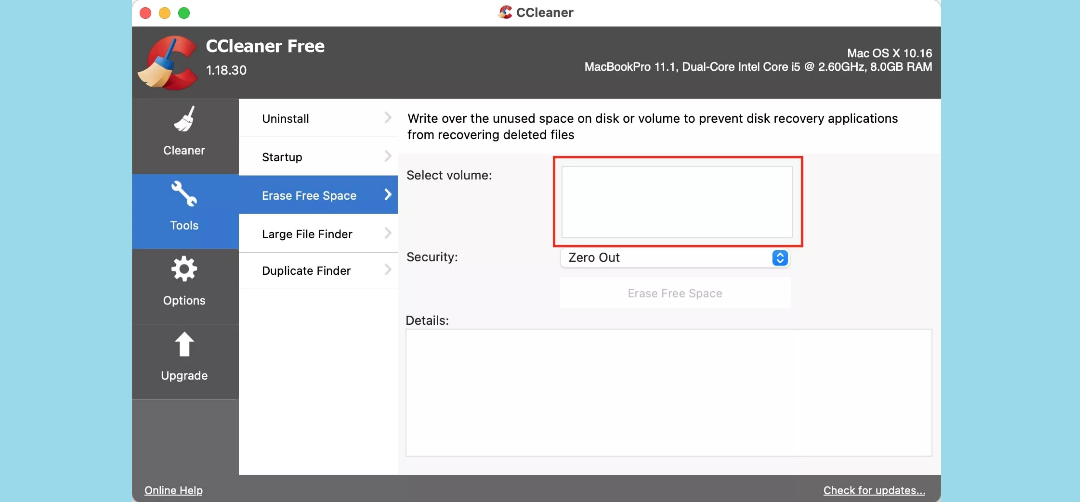Click the CCleaner Free title text
The width and height of the screenshot is (1080, 502).
(265, 47)
